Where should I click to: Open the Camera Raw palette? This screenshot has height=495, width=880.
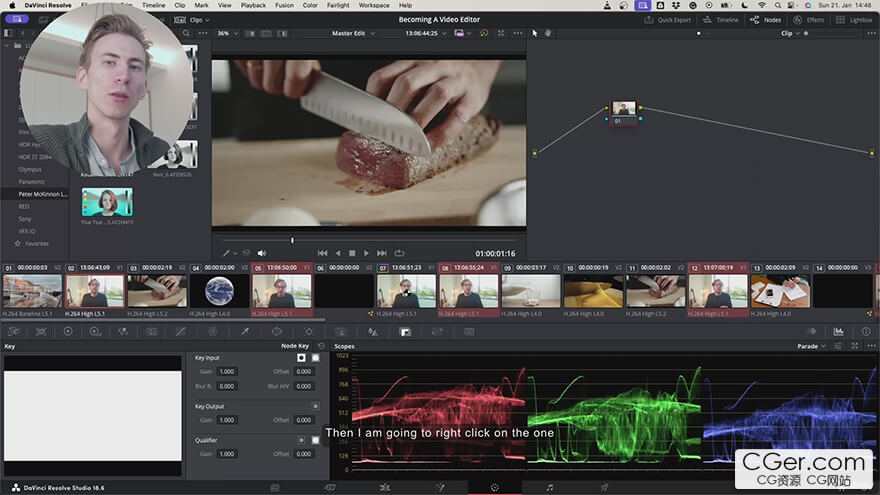13,332
